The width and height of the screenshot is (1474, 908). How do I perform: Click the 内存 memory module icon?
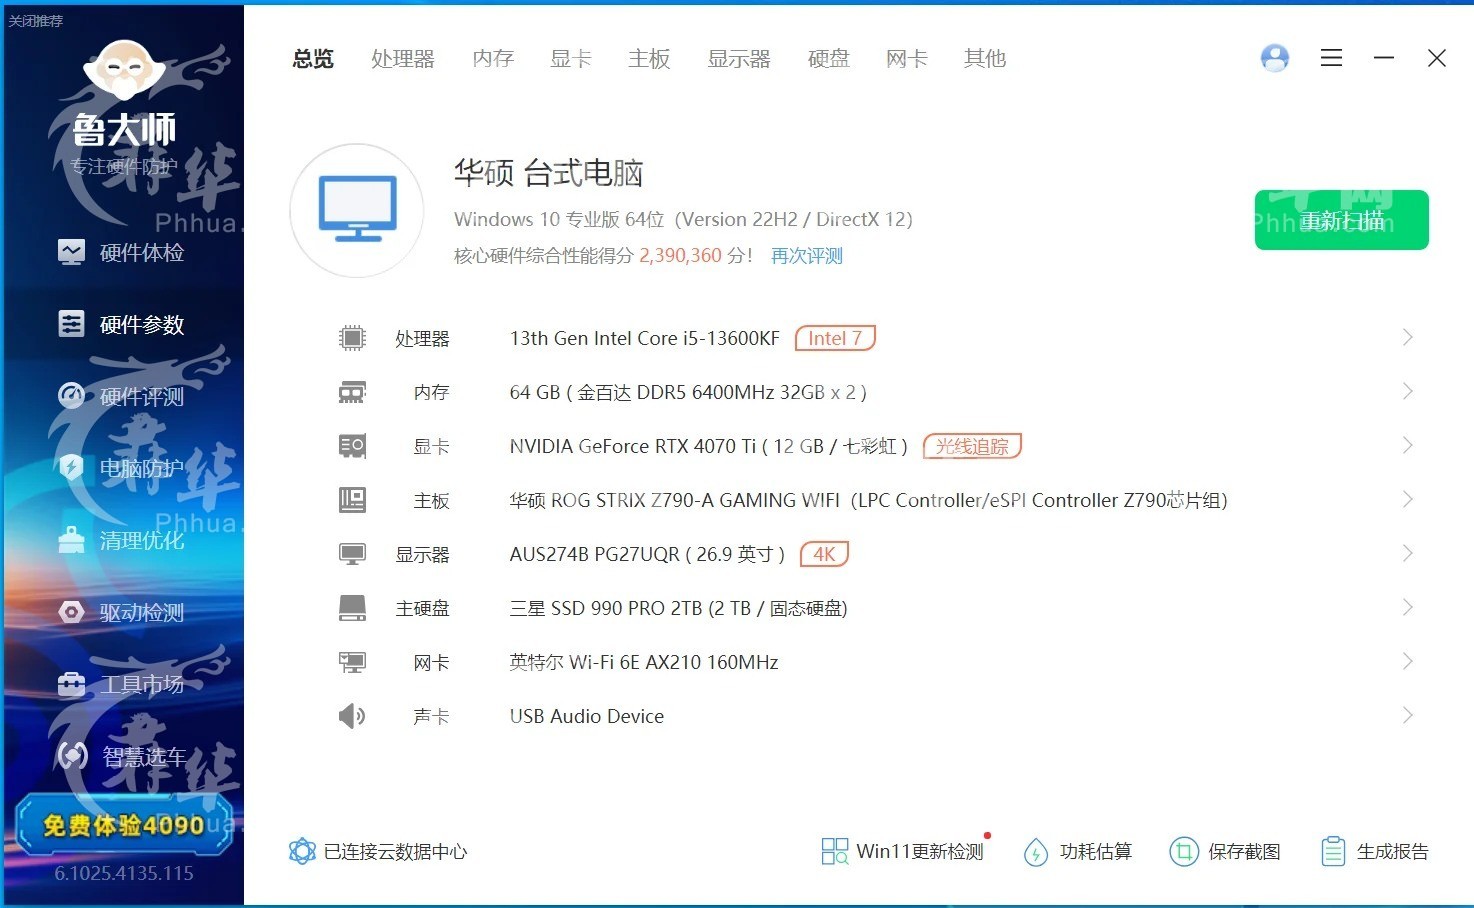[352, 392]
